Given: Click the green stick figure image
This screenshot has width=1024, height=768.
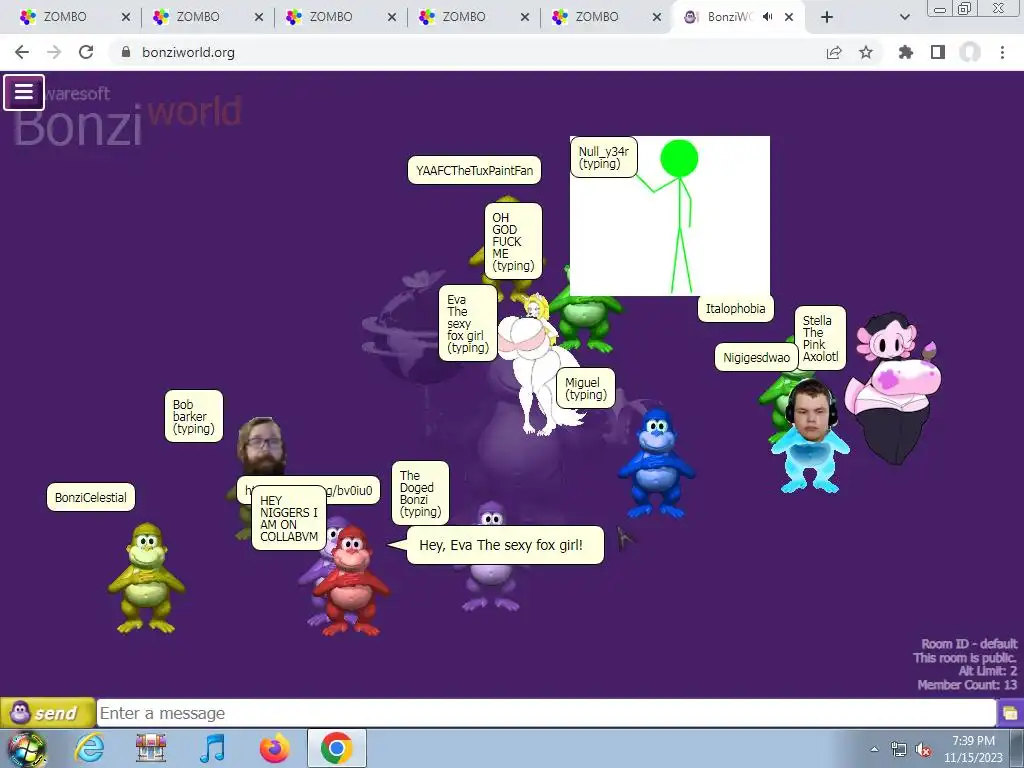Looking at the screenshot, I should tap(670, 216).
